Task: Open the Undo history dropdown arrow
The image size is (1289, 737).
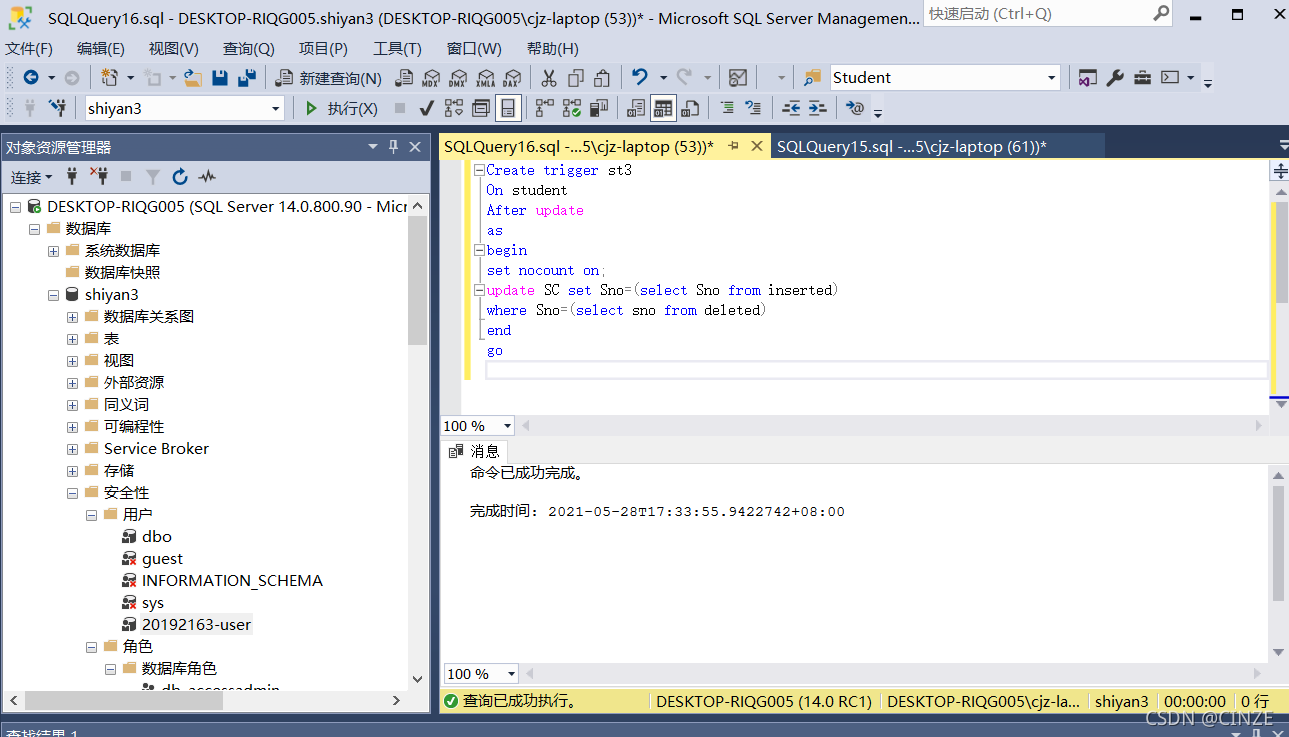Action: click(x=661, y=78)
